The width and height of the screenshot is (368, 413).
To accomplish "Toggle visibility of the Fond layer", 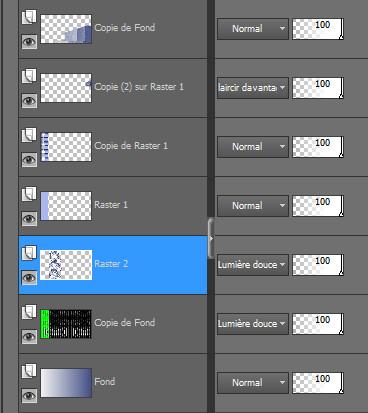I will coord(29,396).
